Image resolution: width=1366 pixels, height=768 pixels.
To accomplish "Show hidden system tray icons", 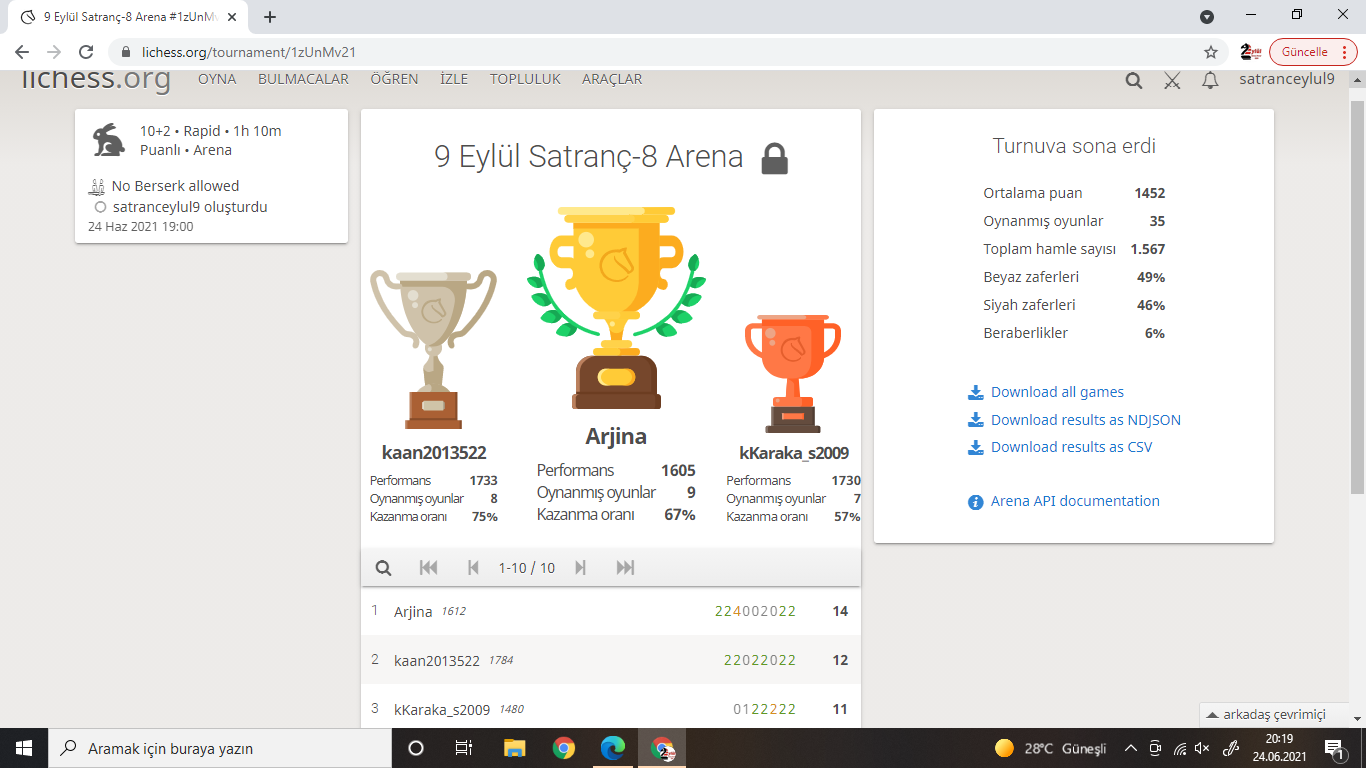I will tap(1131, 748).
